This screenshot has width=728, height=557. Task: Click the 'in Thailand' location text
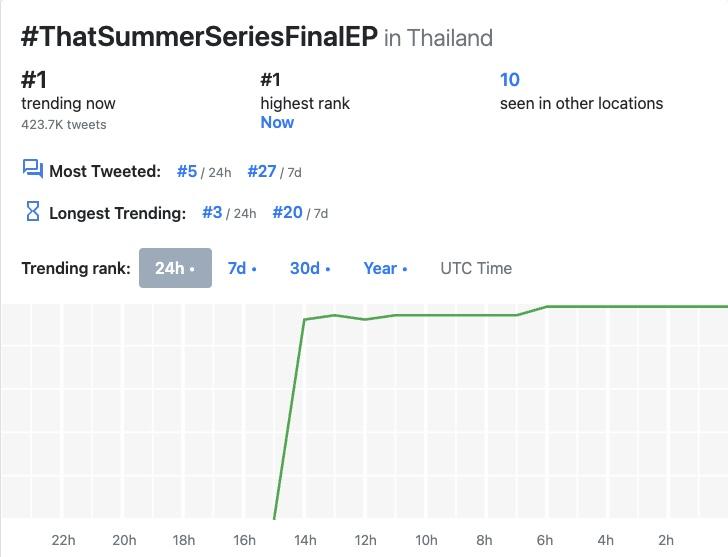pyautogui.click(x=438, y=39)
